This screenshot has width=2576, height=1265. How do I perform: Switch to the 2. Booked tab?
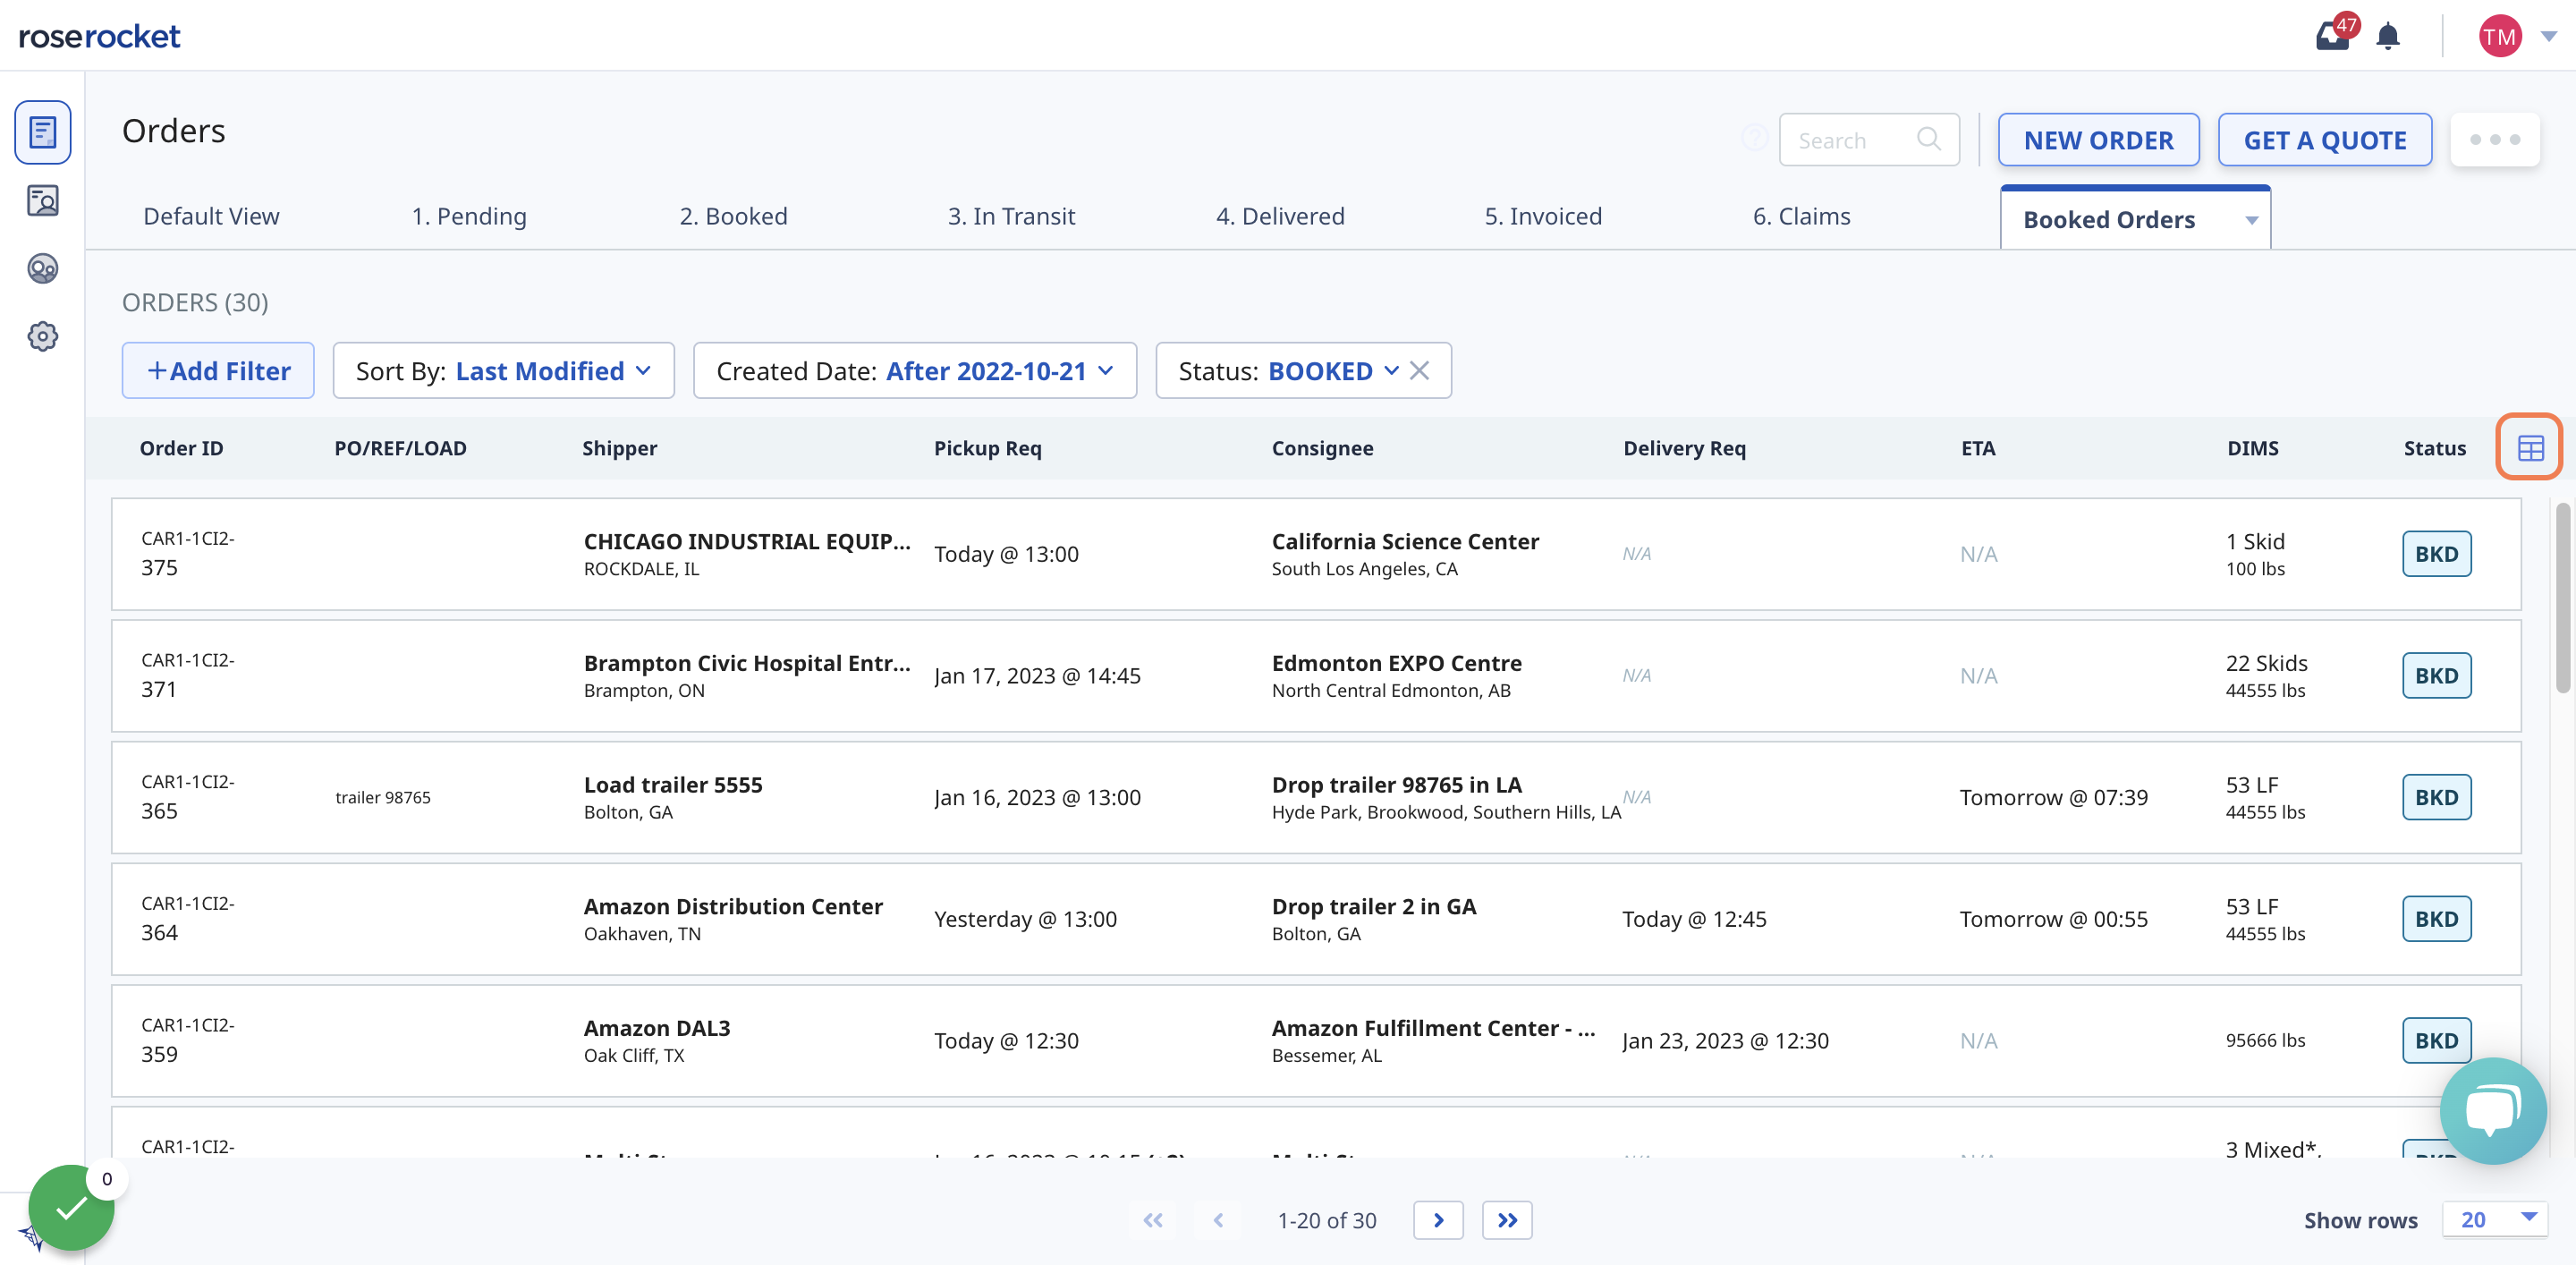click(733, 217)
